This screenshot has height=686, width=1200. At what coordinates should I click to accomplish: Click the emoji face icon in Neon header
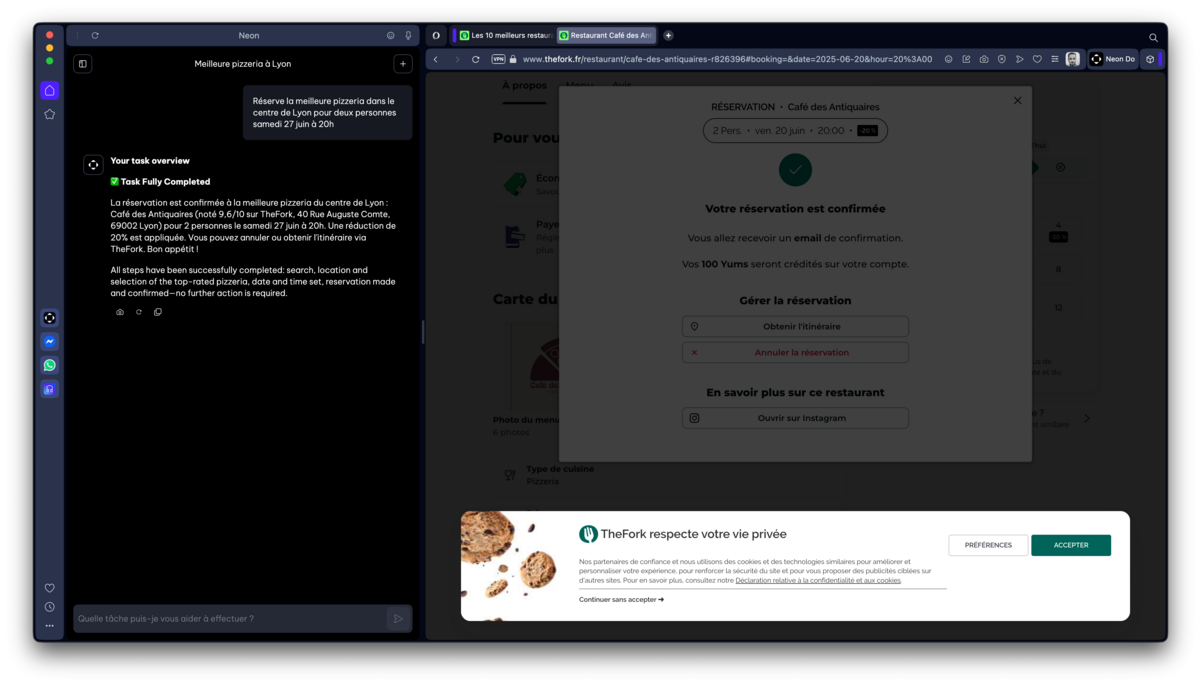(x=390, y=35)
